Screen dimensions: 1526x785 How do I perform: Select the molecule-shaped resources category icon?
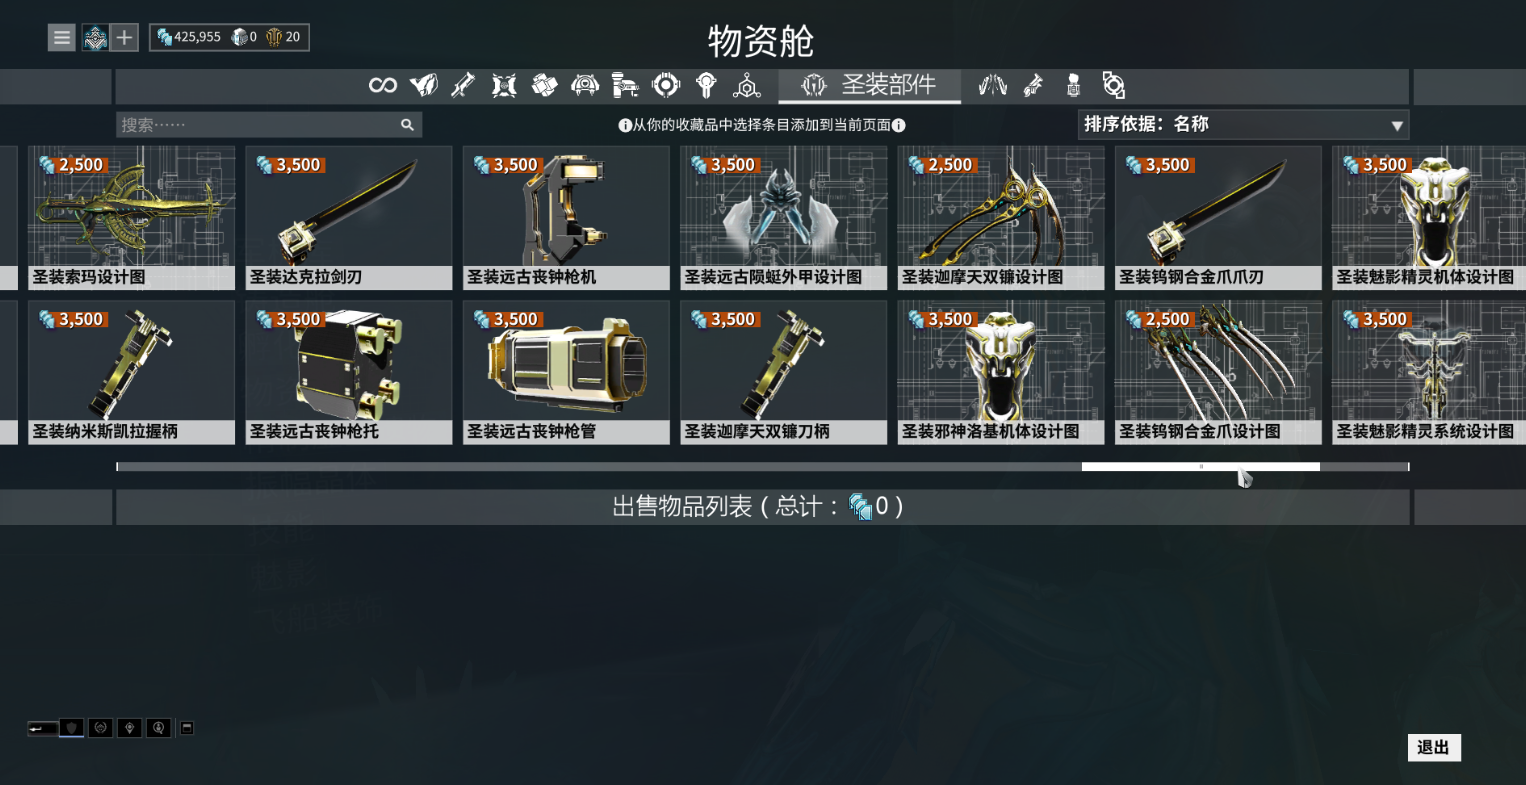(746, 86)
